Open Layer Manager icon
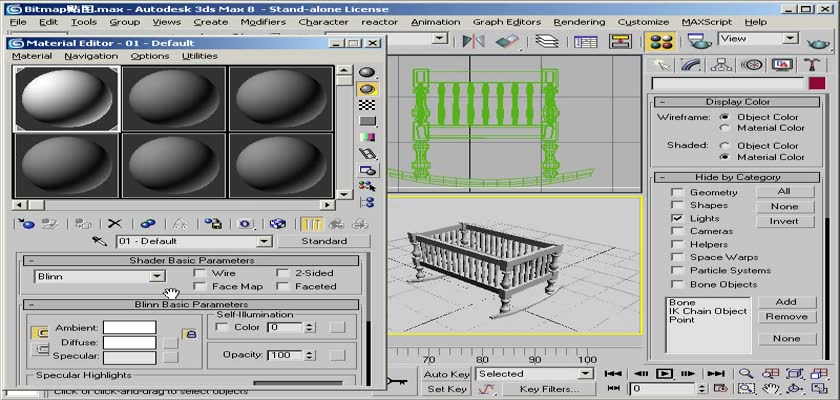Screen dimensions: 840x400 point(546,41)
